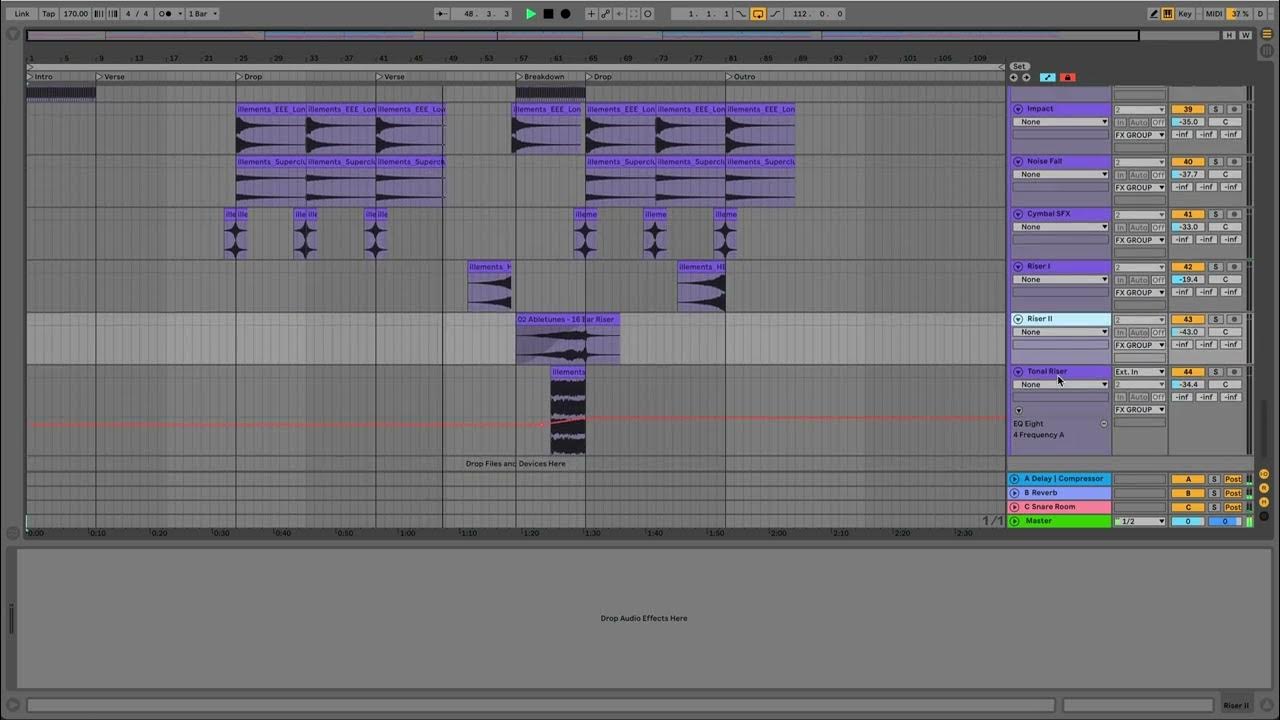Start playback with the green Play button
The image size is (1280, 720).
pyautogui.click(x=531, y=14)
